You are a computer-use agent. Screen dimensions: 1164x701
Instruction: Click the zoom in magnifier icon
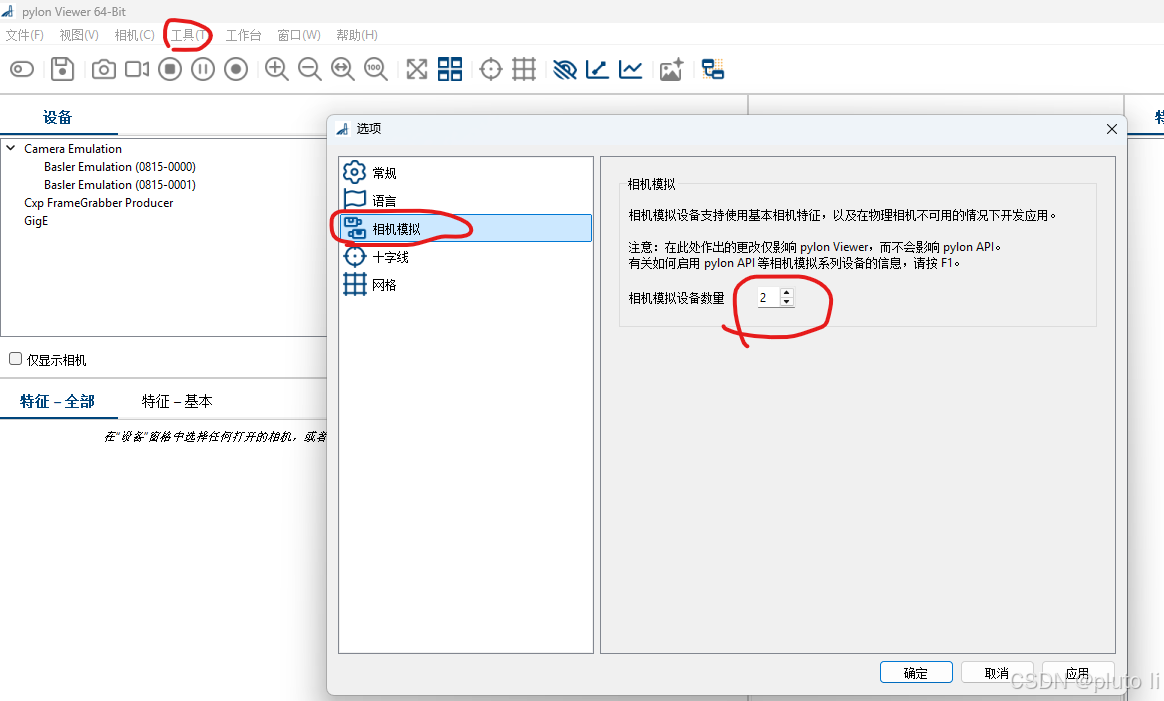[277, 70]
